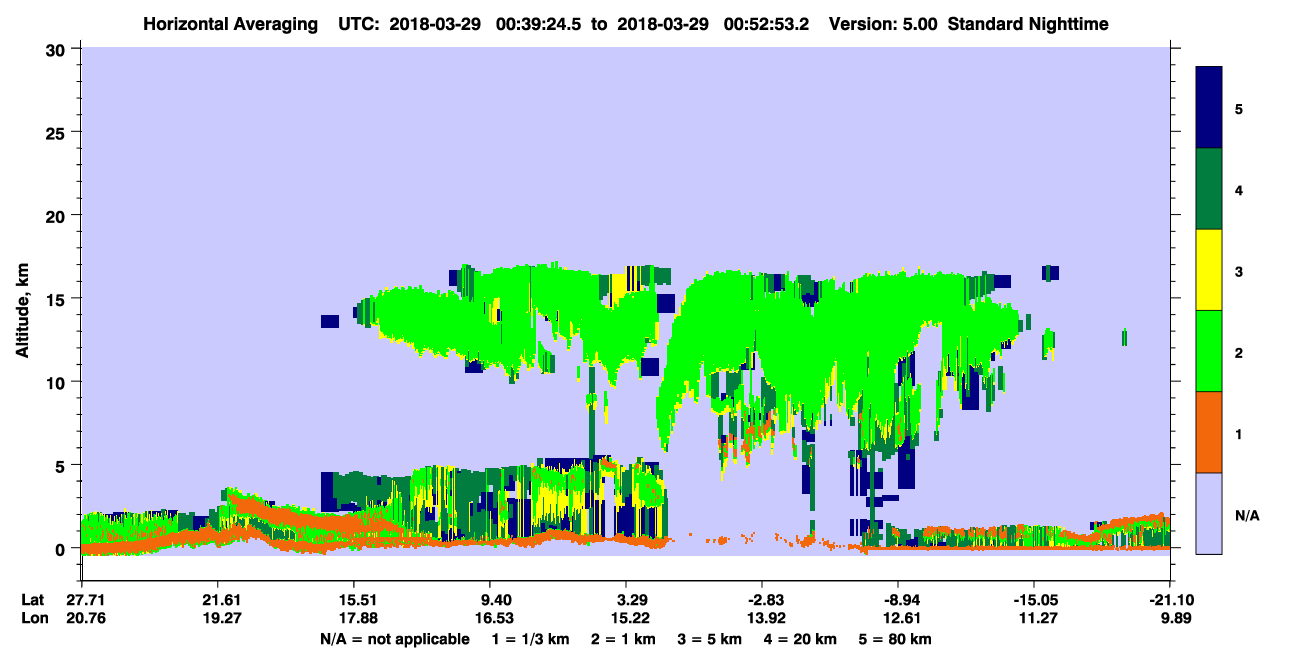Click latitude value 21.61

pos(217,600)
